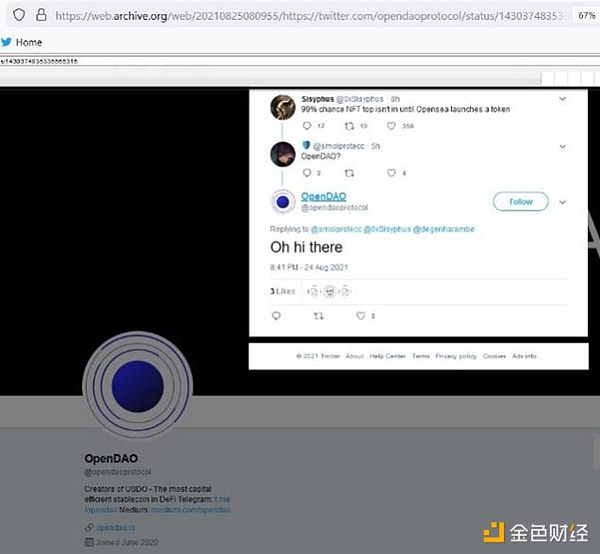The image size is (600, 554).
Task: Reply to the Sisyphus tweet
Action: click(307, 126)
